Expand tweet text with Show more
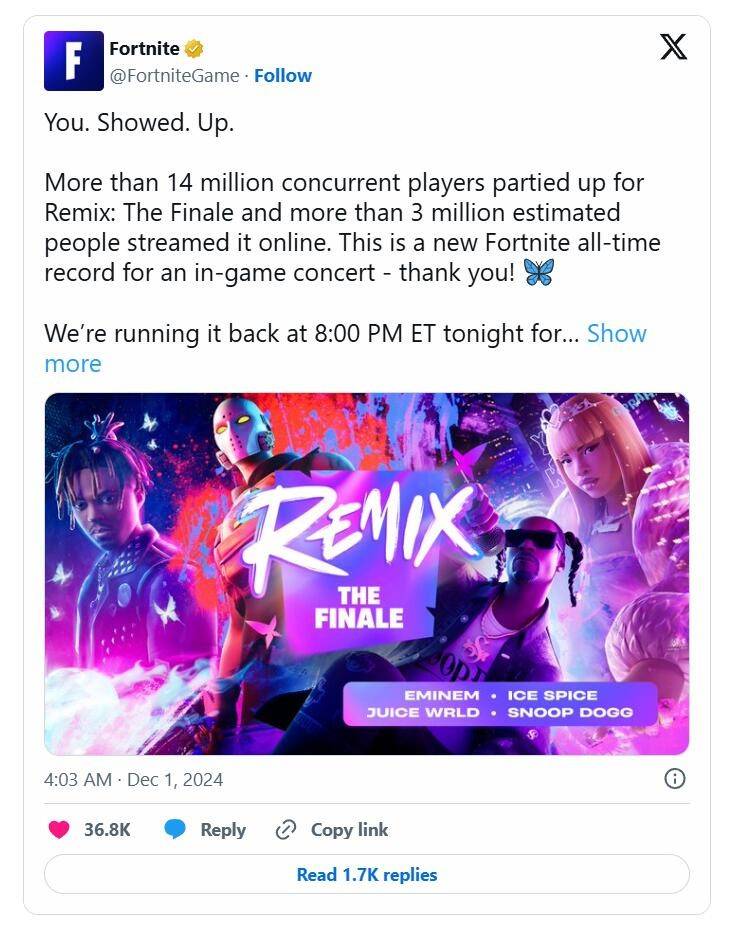Image resolution: width=732 pixels, height=929 pixels. tap(616, 333)
